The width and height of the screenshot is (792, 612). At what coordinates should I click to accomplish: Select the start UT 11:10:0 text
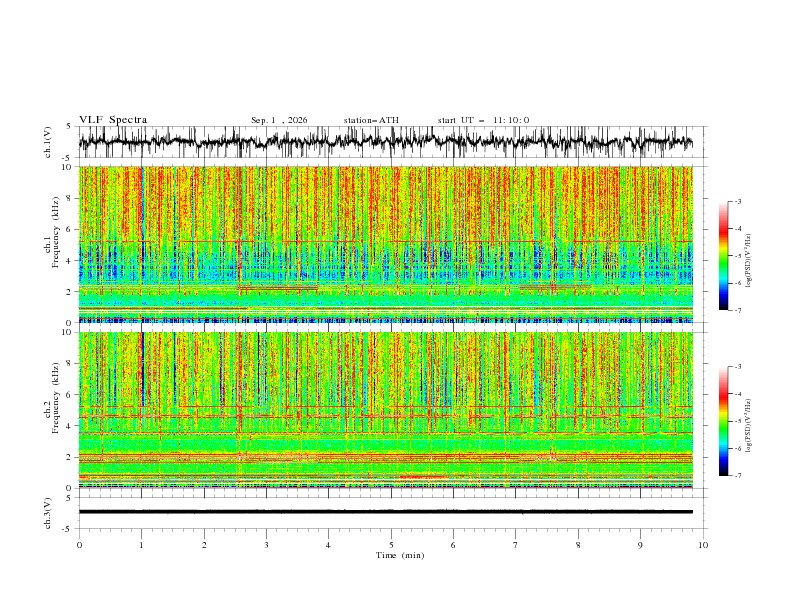point(483,120)
